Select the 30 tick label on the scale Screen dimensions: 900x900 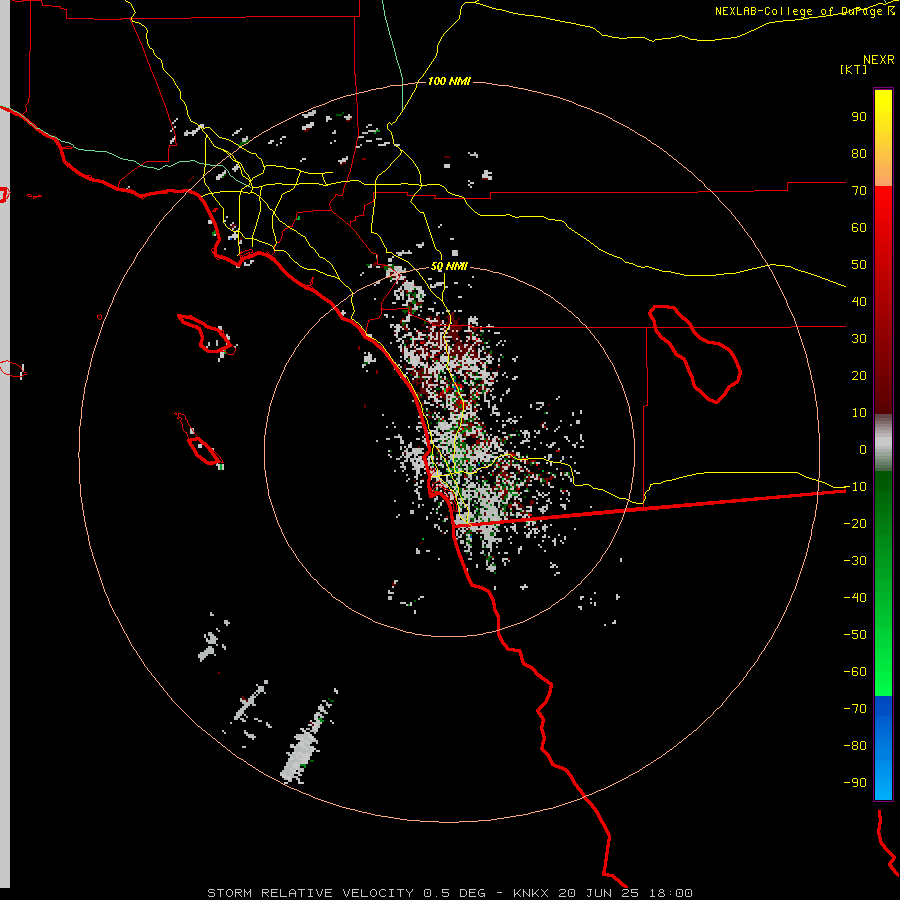click(x=859, y=339)
